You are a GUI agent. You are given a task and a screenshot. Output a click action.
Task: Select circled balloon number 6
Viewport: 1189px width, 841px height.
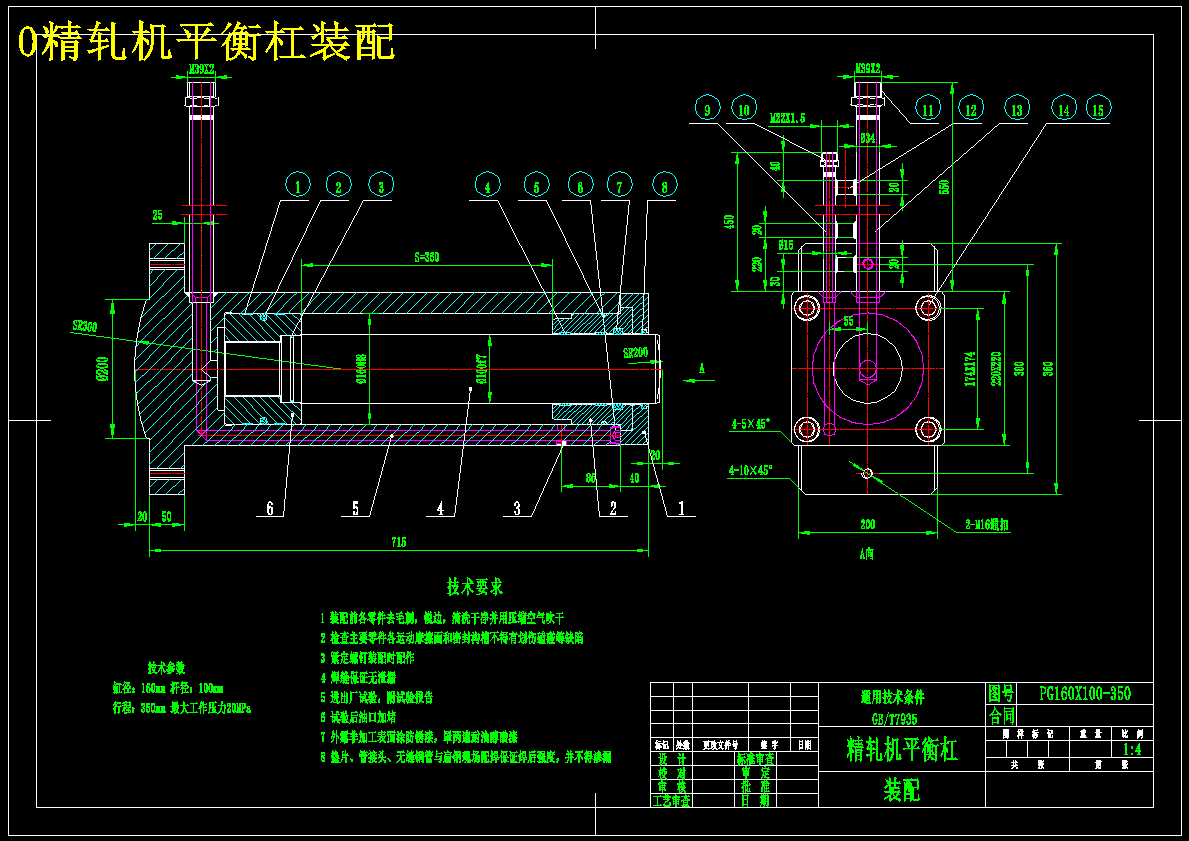click(x=579, y=185)
